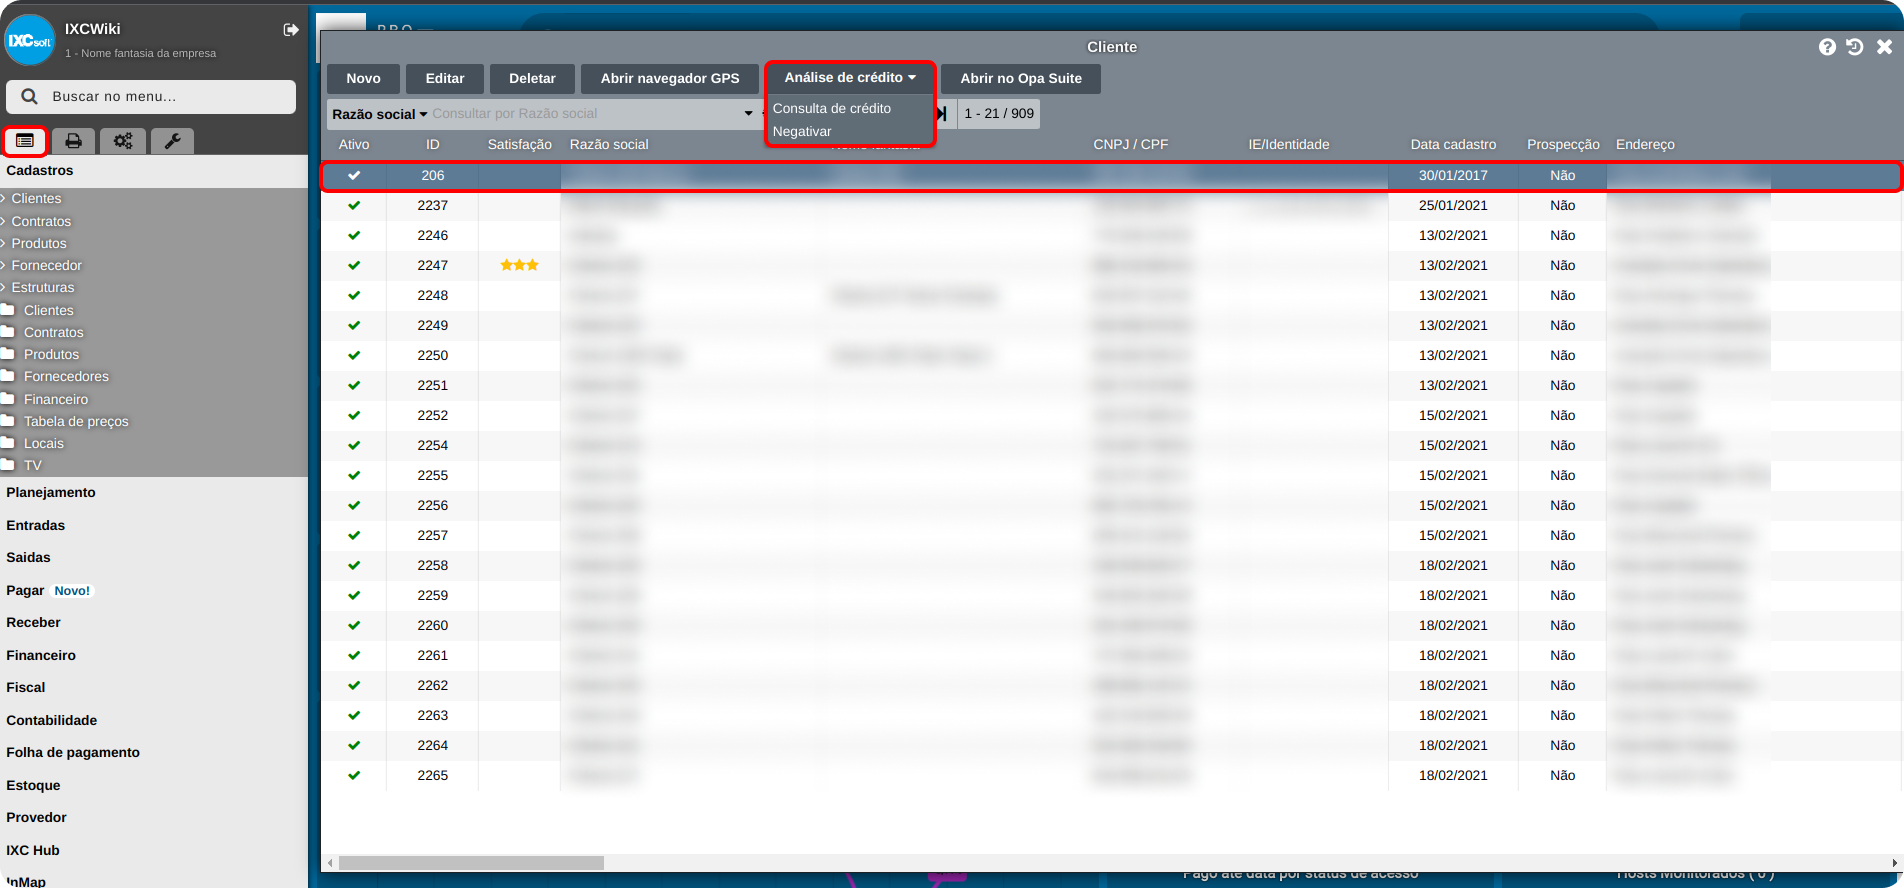The height and width of the screenshot is (888, 1904).
Task: Click the Produtos folder icon
Action: [x=8, y=354]
